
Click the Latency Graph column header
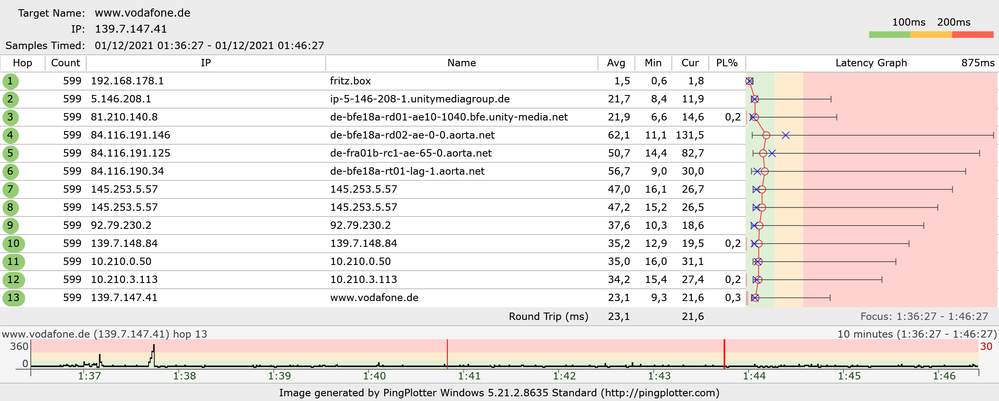pos(871,63)
